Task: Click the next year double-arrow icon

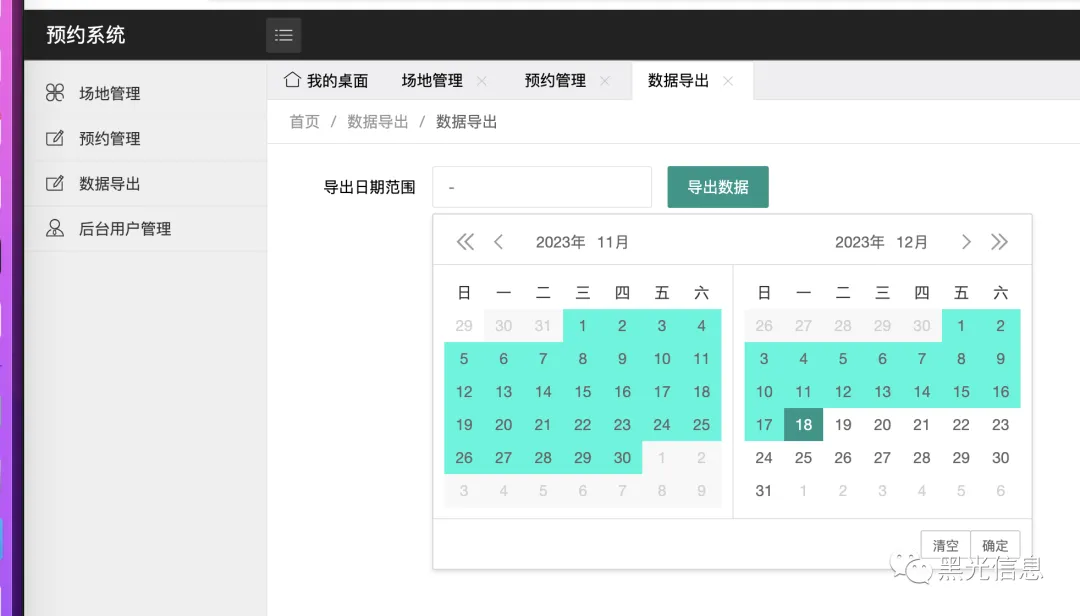Action: pyautogui.click(x=999, y=242)
